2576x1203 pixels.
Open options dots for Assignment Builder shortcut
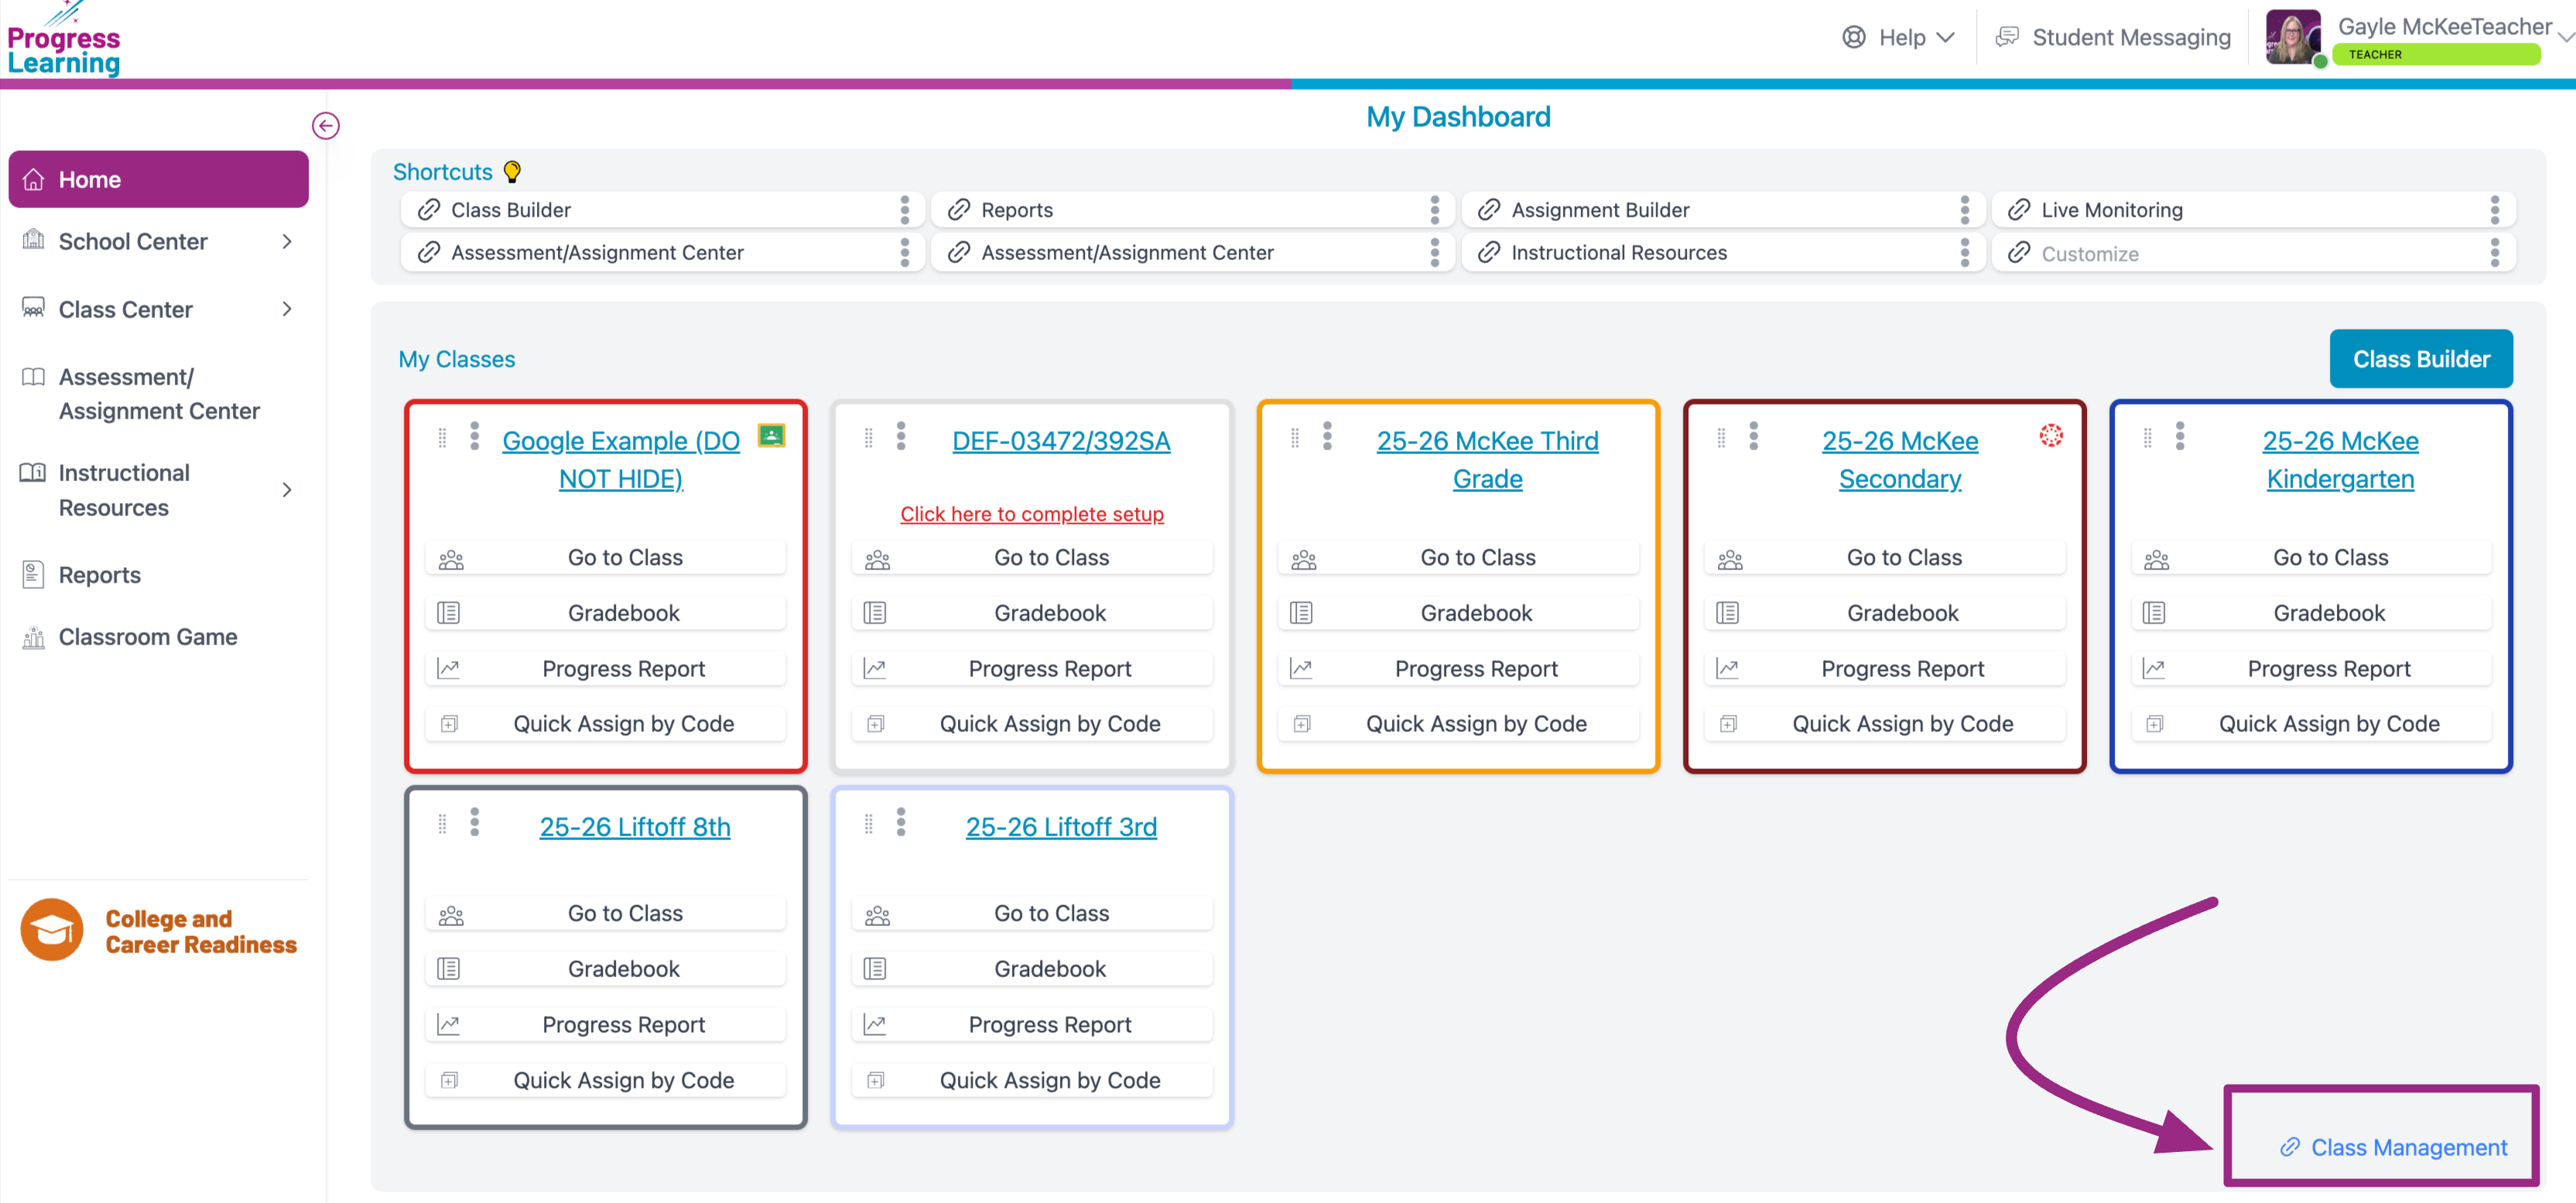tap(1964, 210)
